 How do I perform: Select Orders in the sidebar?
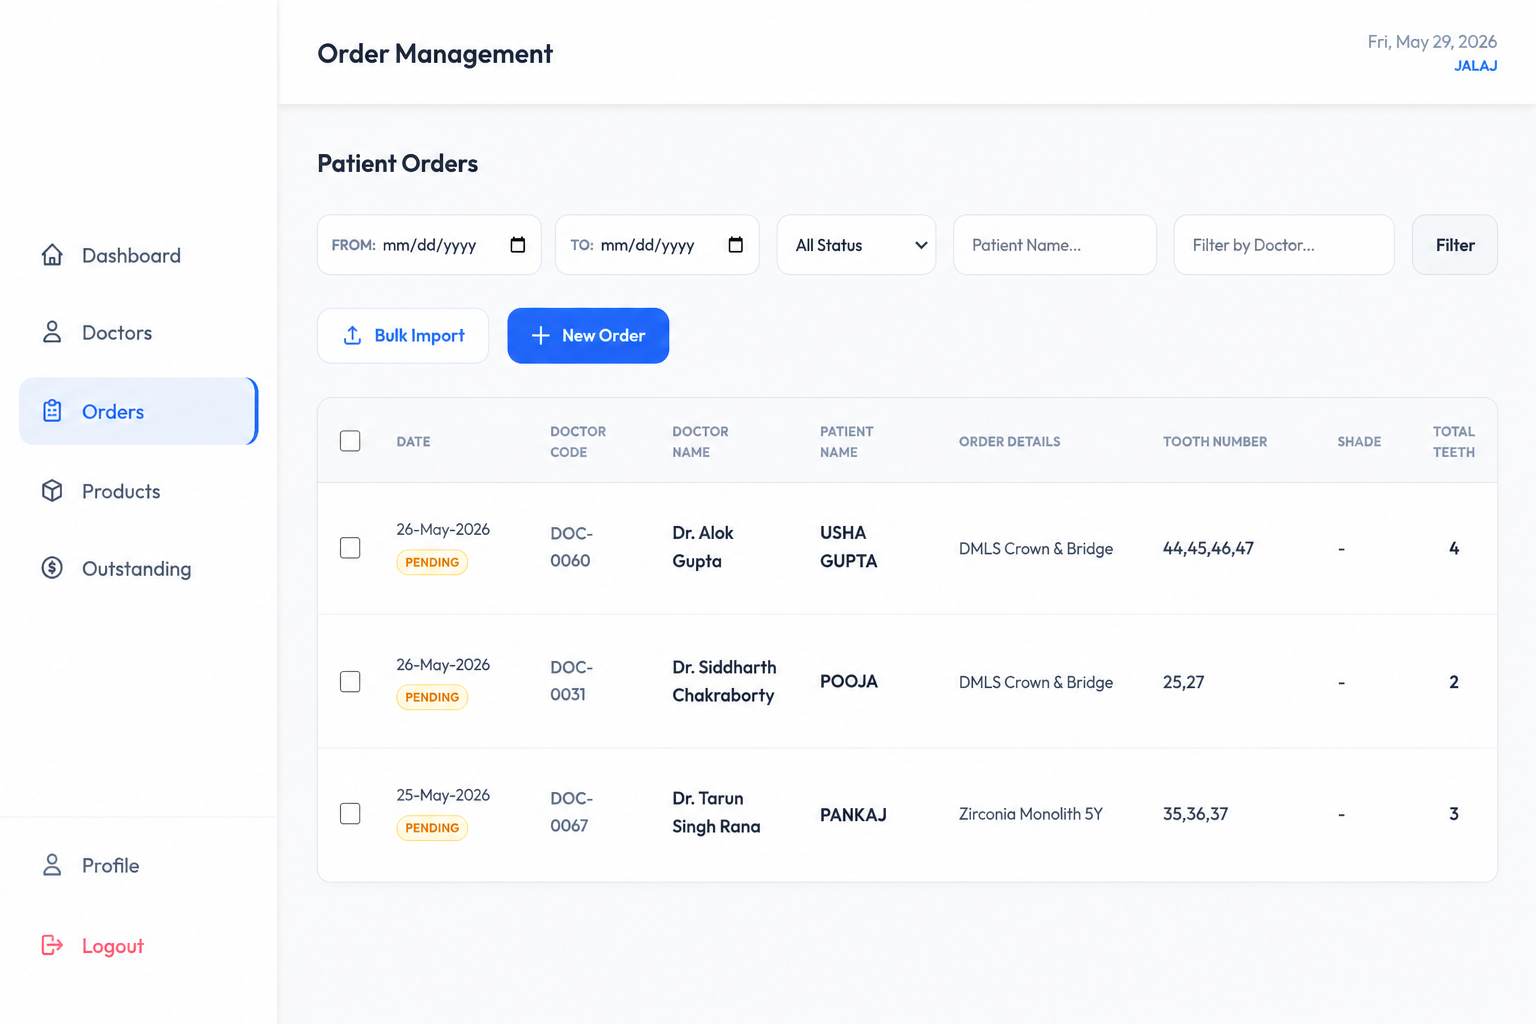point(138,411)
